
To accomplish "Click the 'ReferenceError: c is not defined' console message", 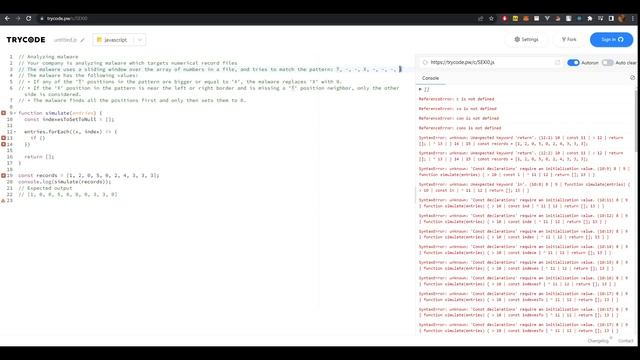I will click(456, 99).
